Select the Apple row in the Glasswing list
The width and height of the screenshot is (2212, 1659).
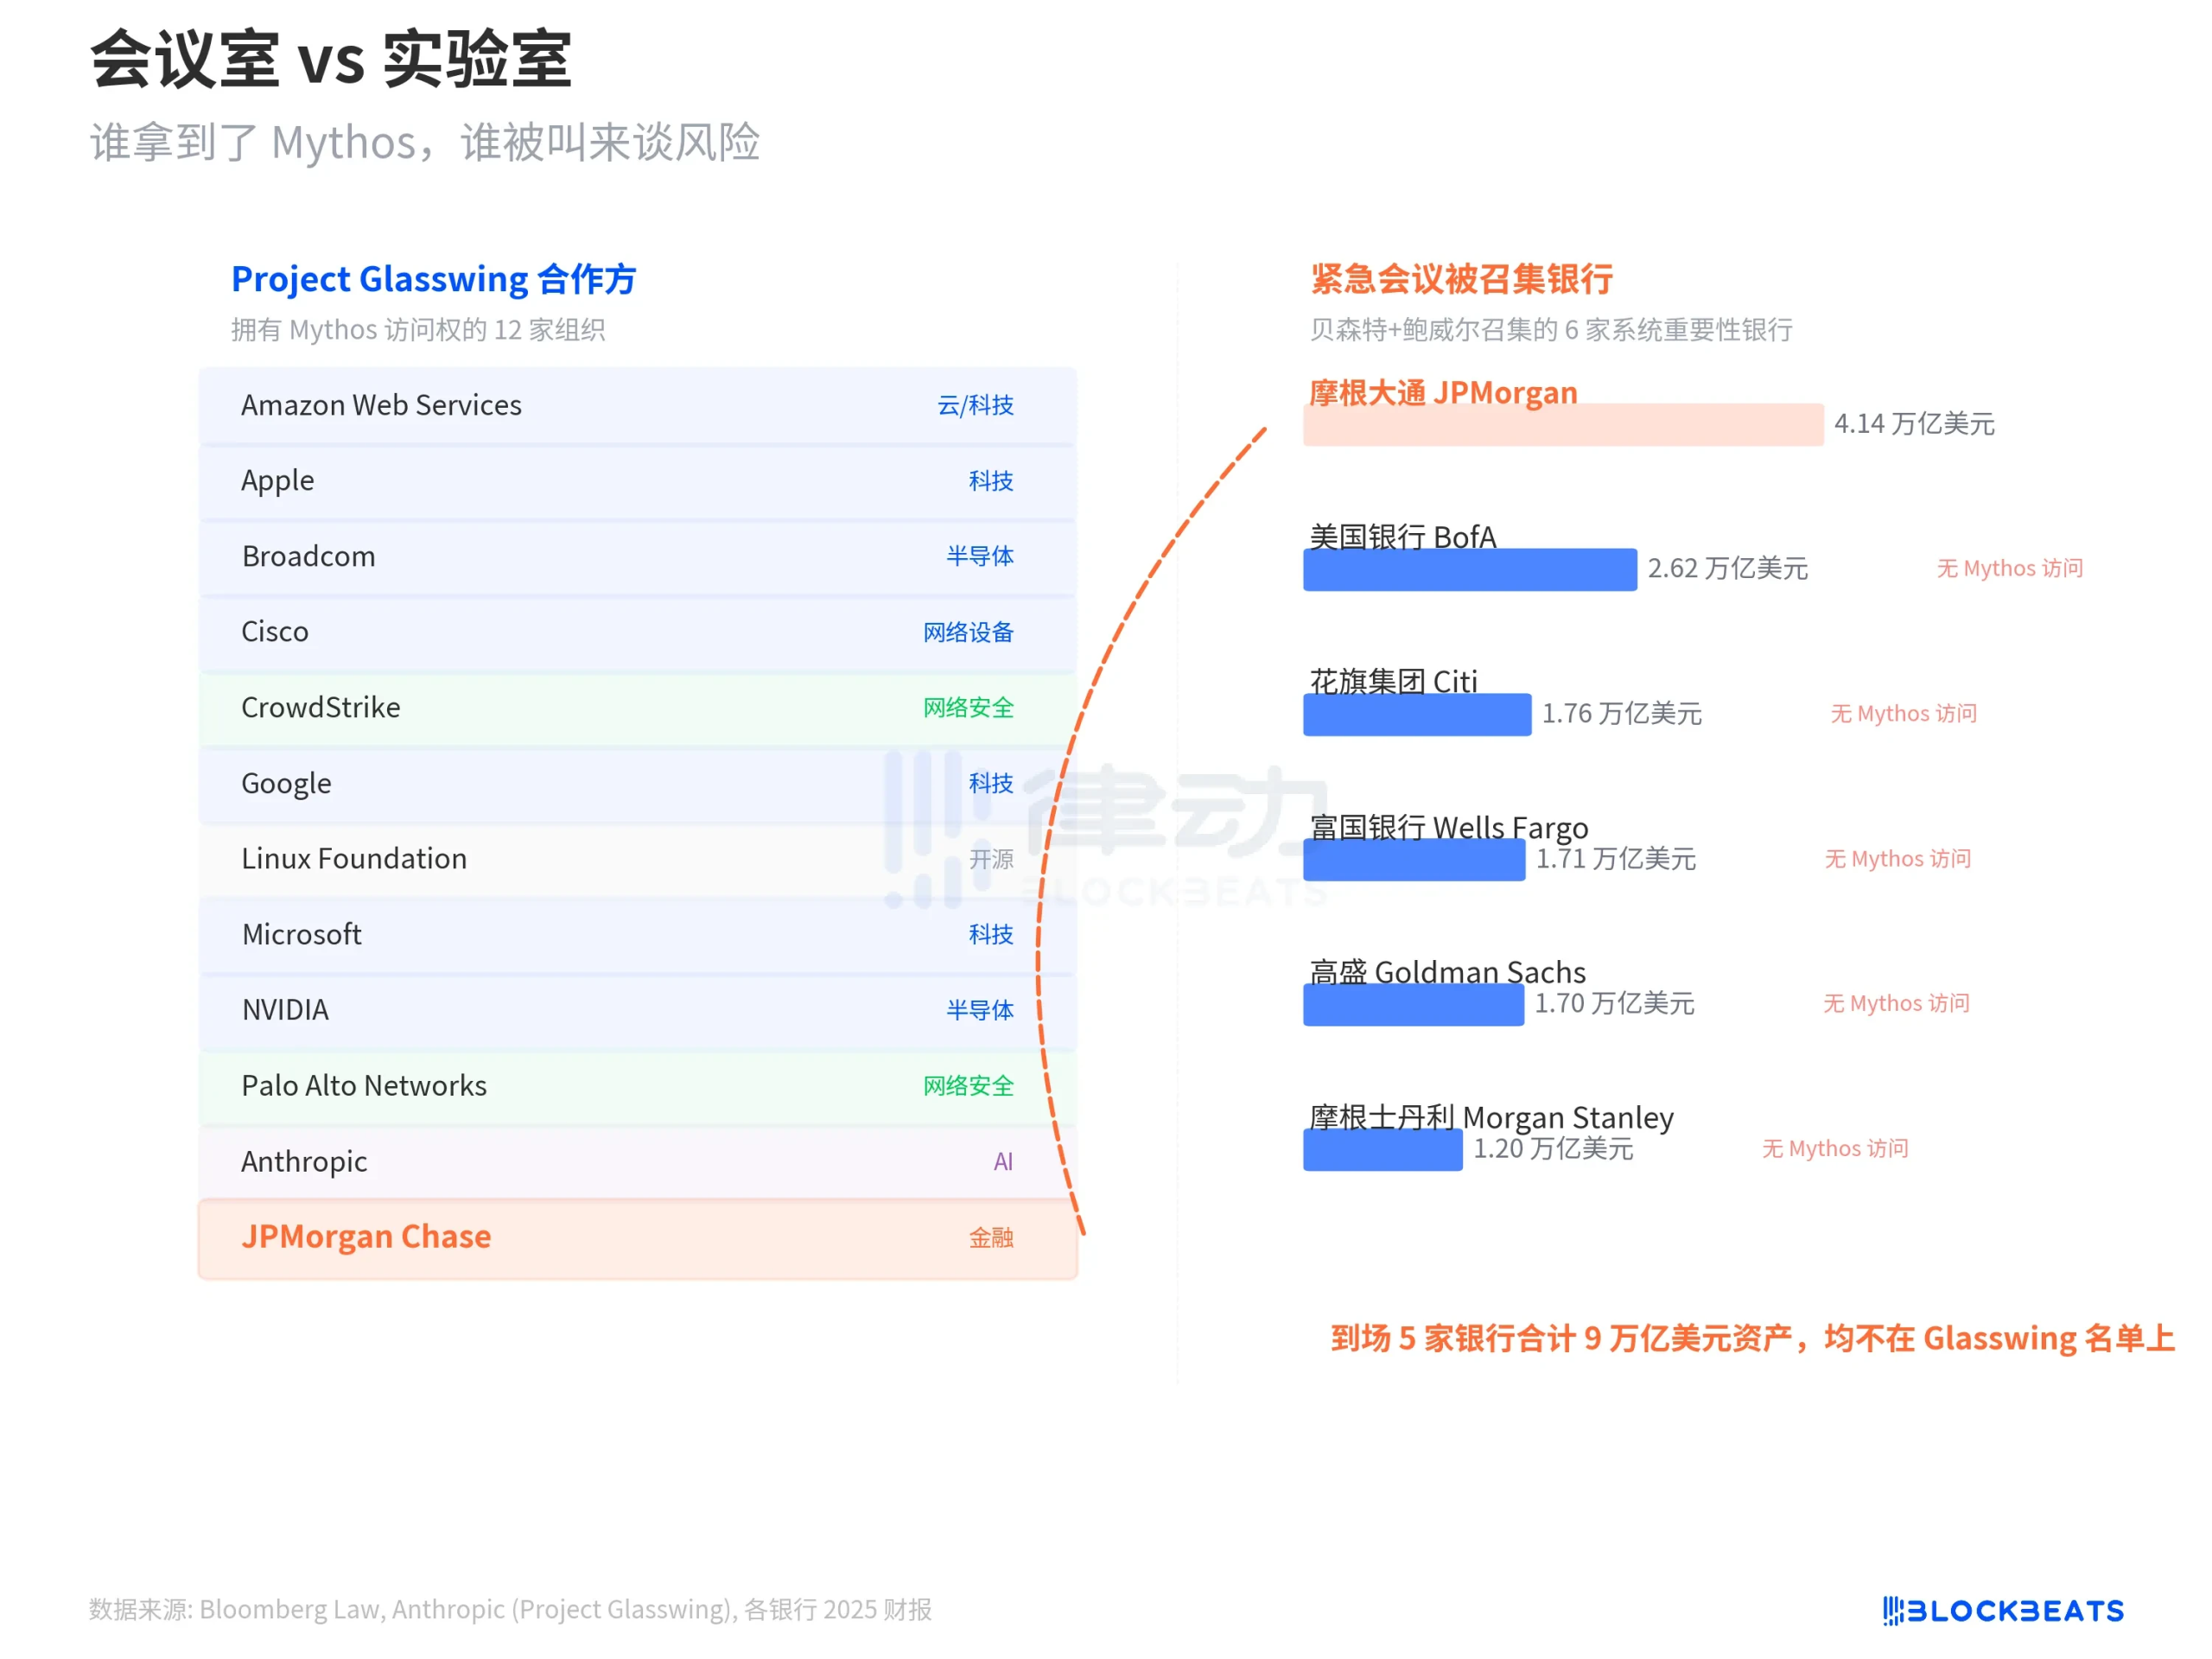coord(278,481)
